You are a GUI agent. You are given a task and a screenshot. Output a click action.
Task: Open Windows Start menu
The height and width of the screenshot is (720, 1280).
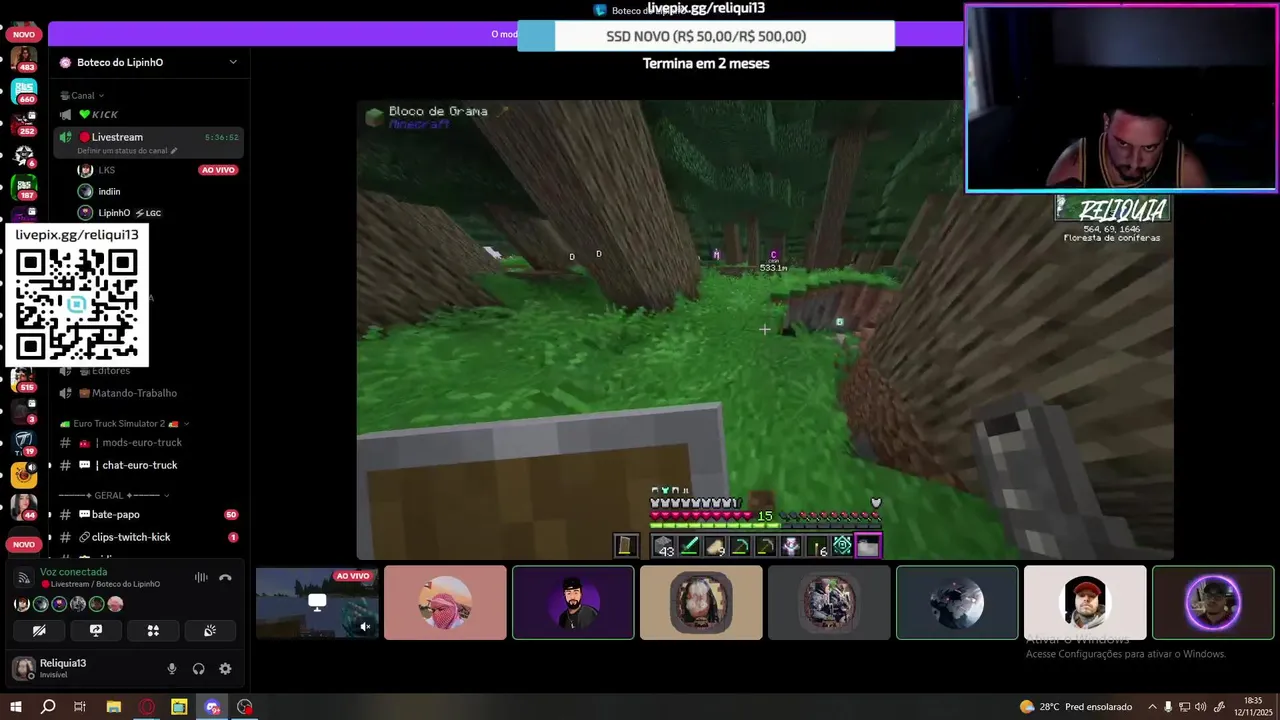16,707
